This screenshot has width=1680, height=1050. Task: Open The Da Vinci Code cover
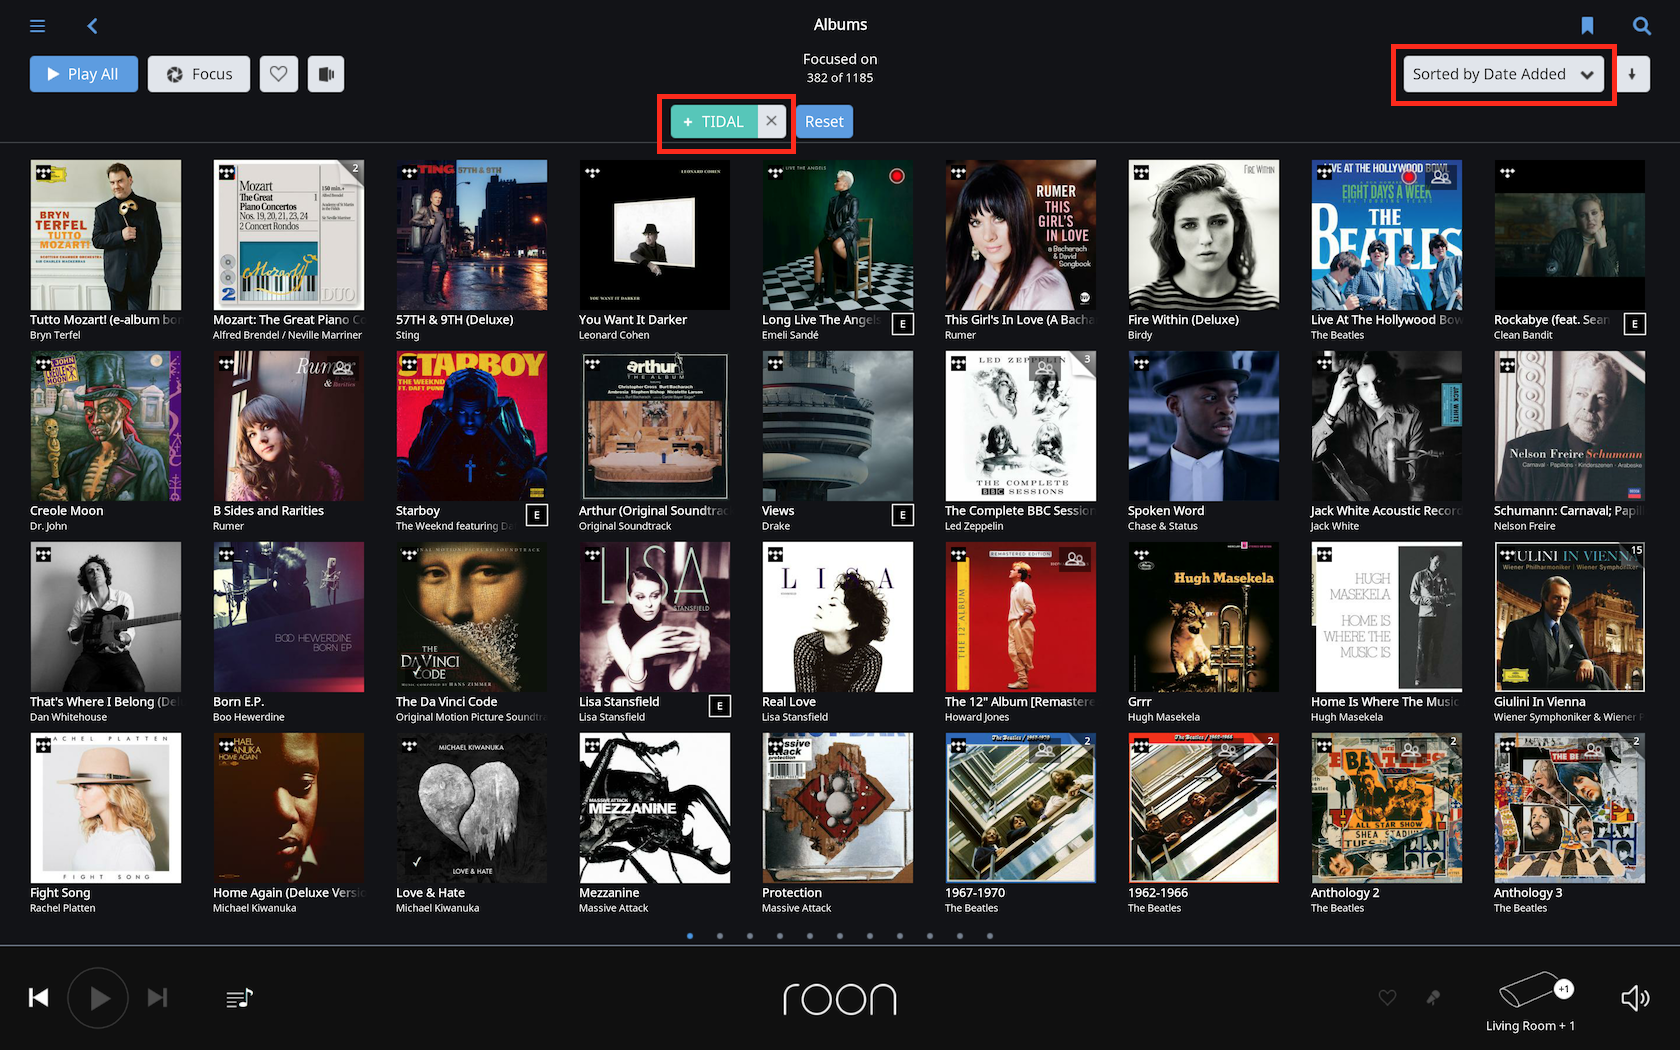[x=472, y=617]
